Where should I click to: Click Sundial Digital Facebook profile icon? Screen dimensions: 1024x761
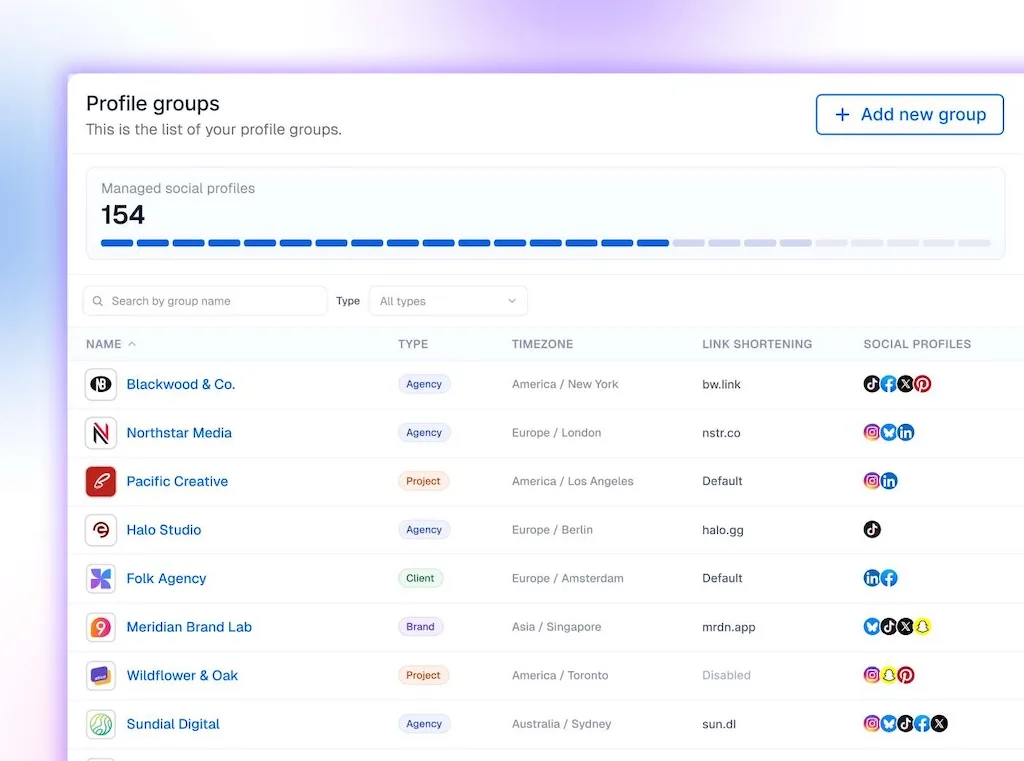[x=922, y=723]
